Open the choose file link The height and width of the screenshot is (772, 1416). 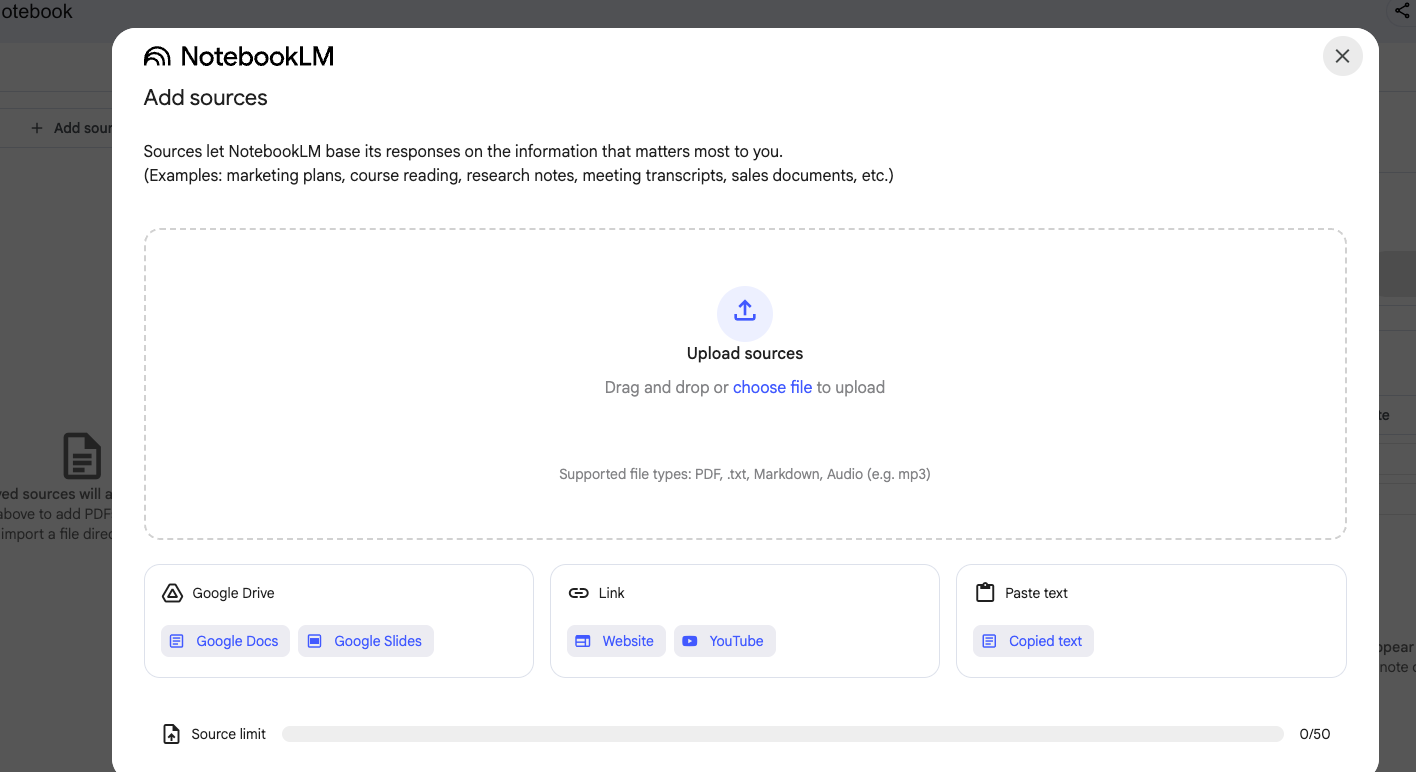(772, 387)
